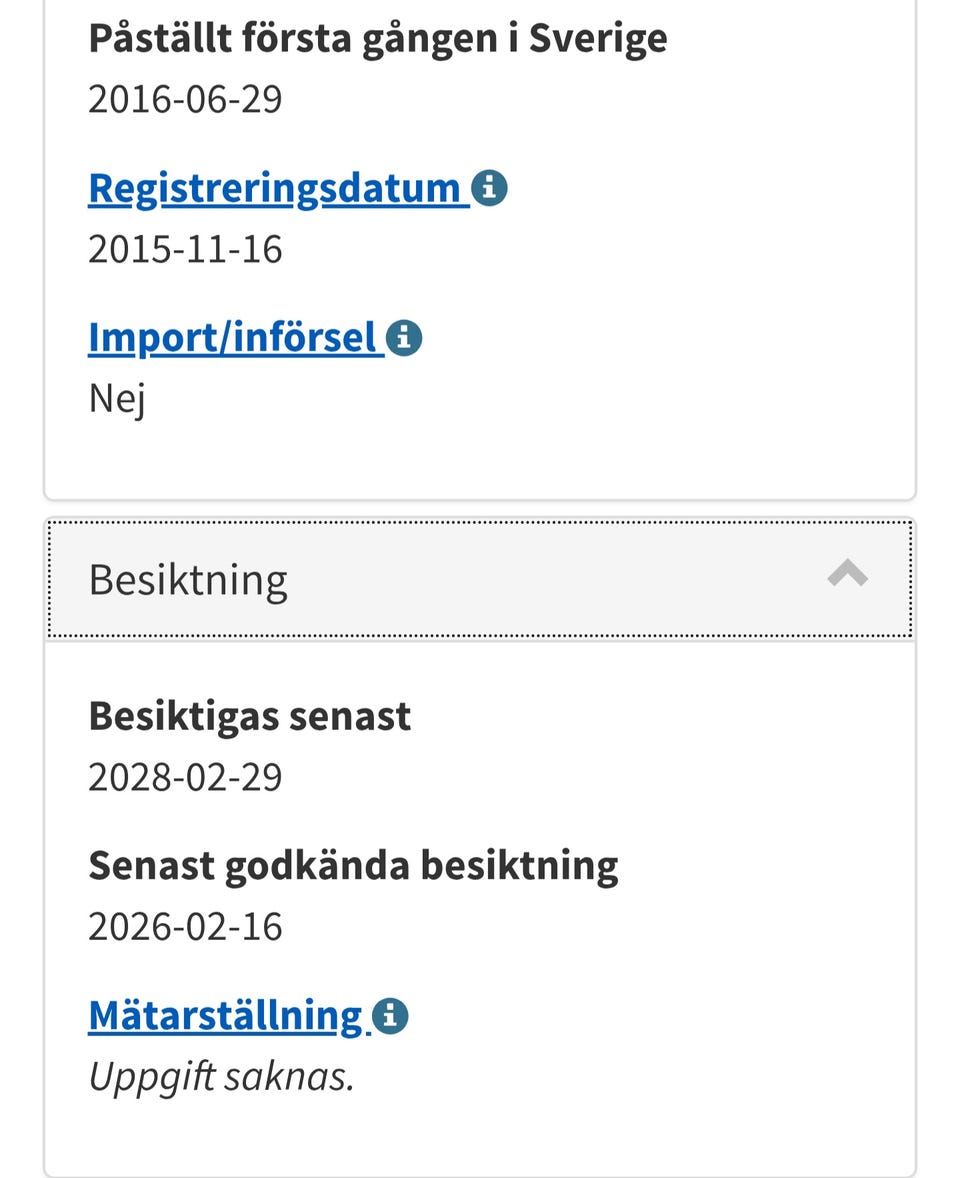Screen dimensions: 960x1178
Task: Click the info icon beside Mätarställning
Action: pos(390,1016)
